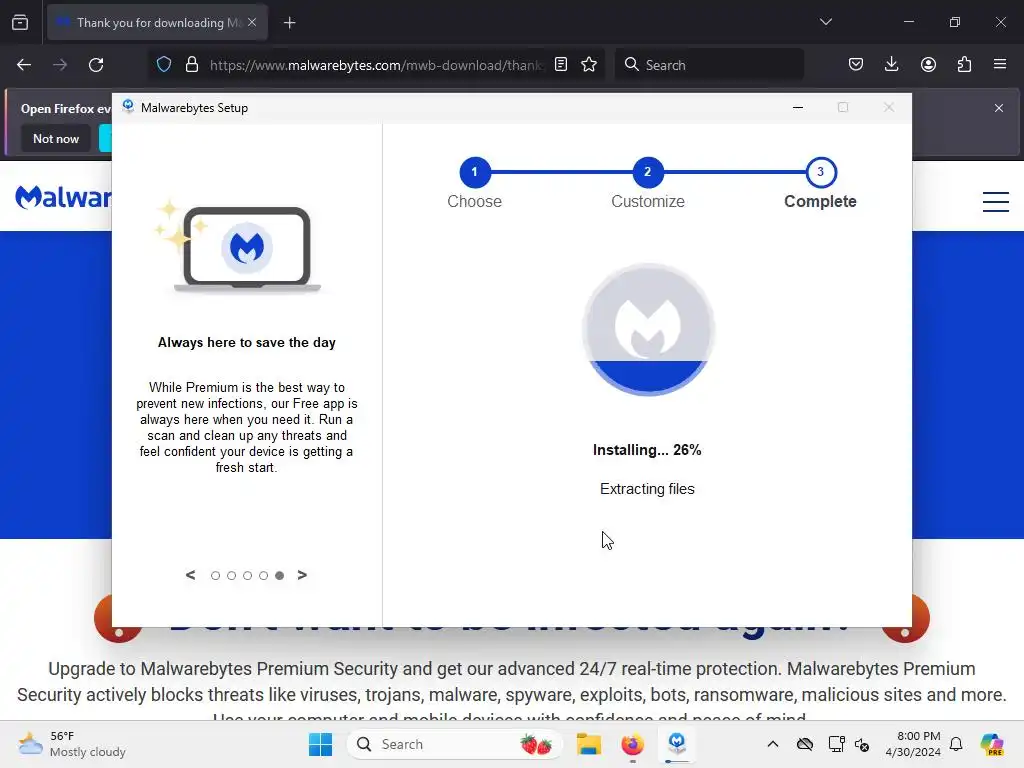Click Firefox back arrow button

click(24, 65)
